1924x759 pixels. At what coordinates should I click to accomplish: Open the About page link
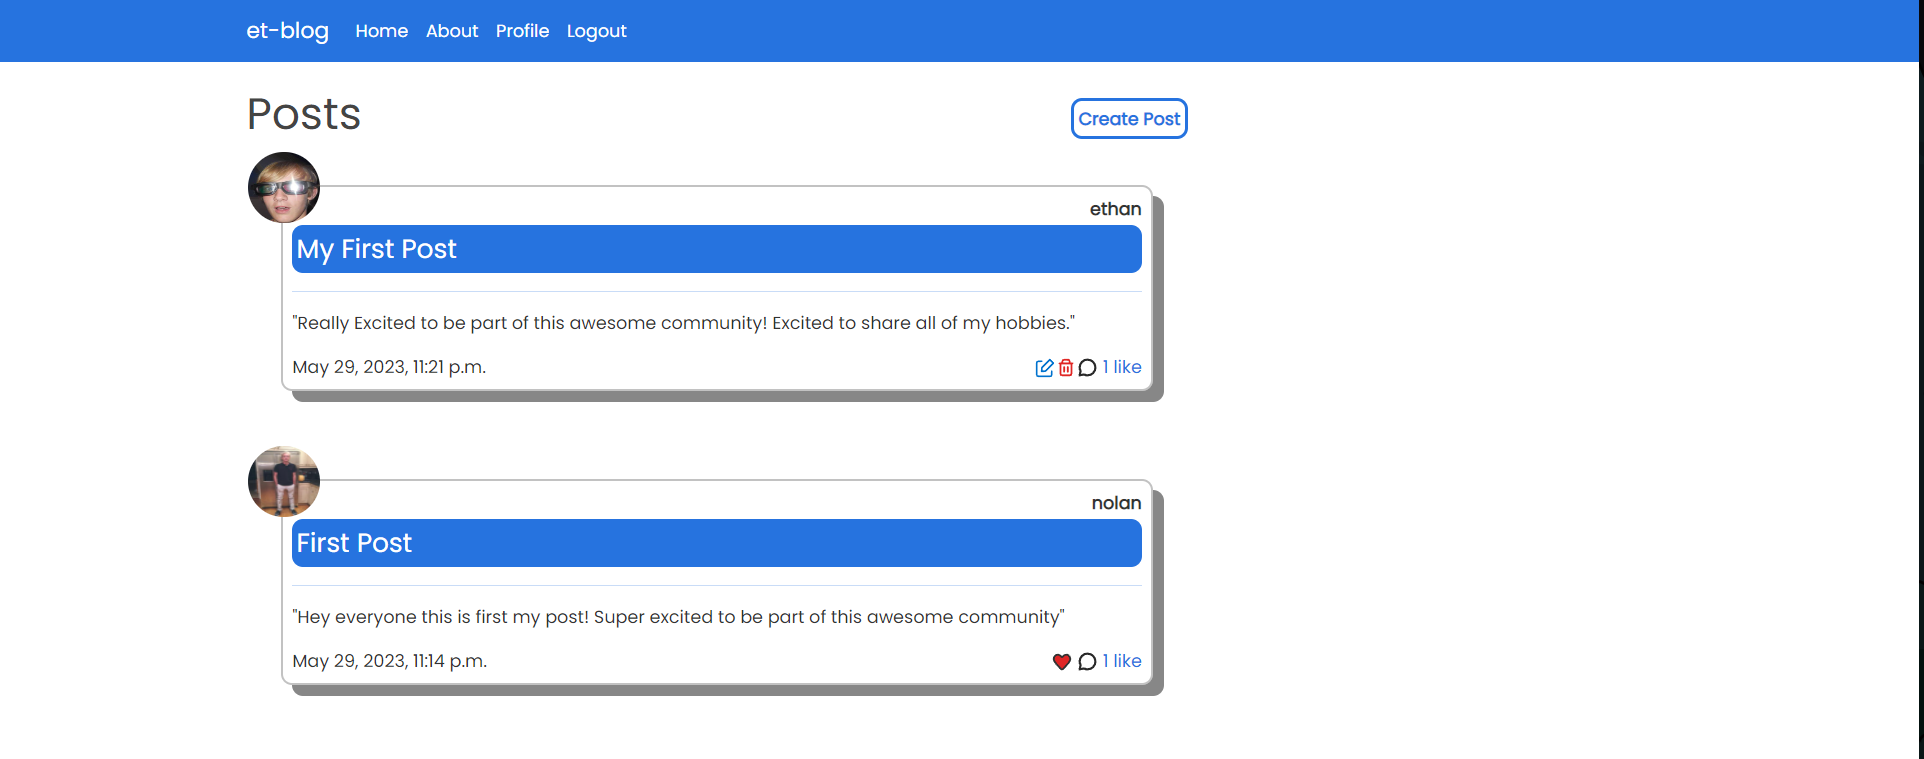(x=452, y=31)
